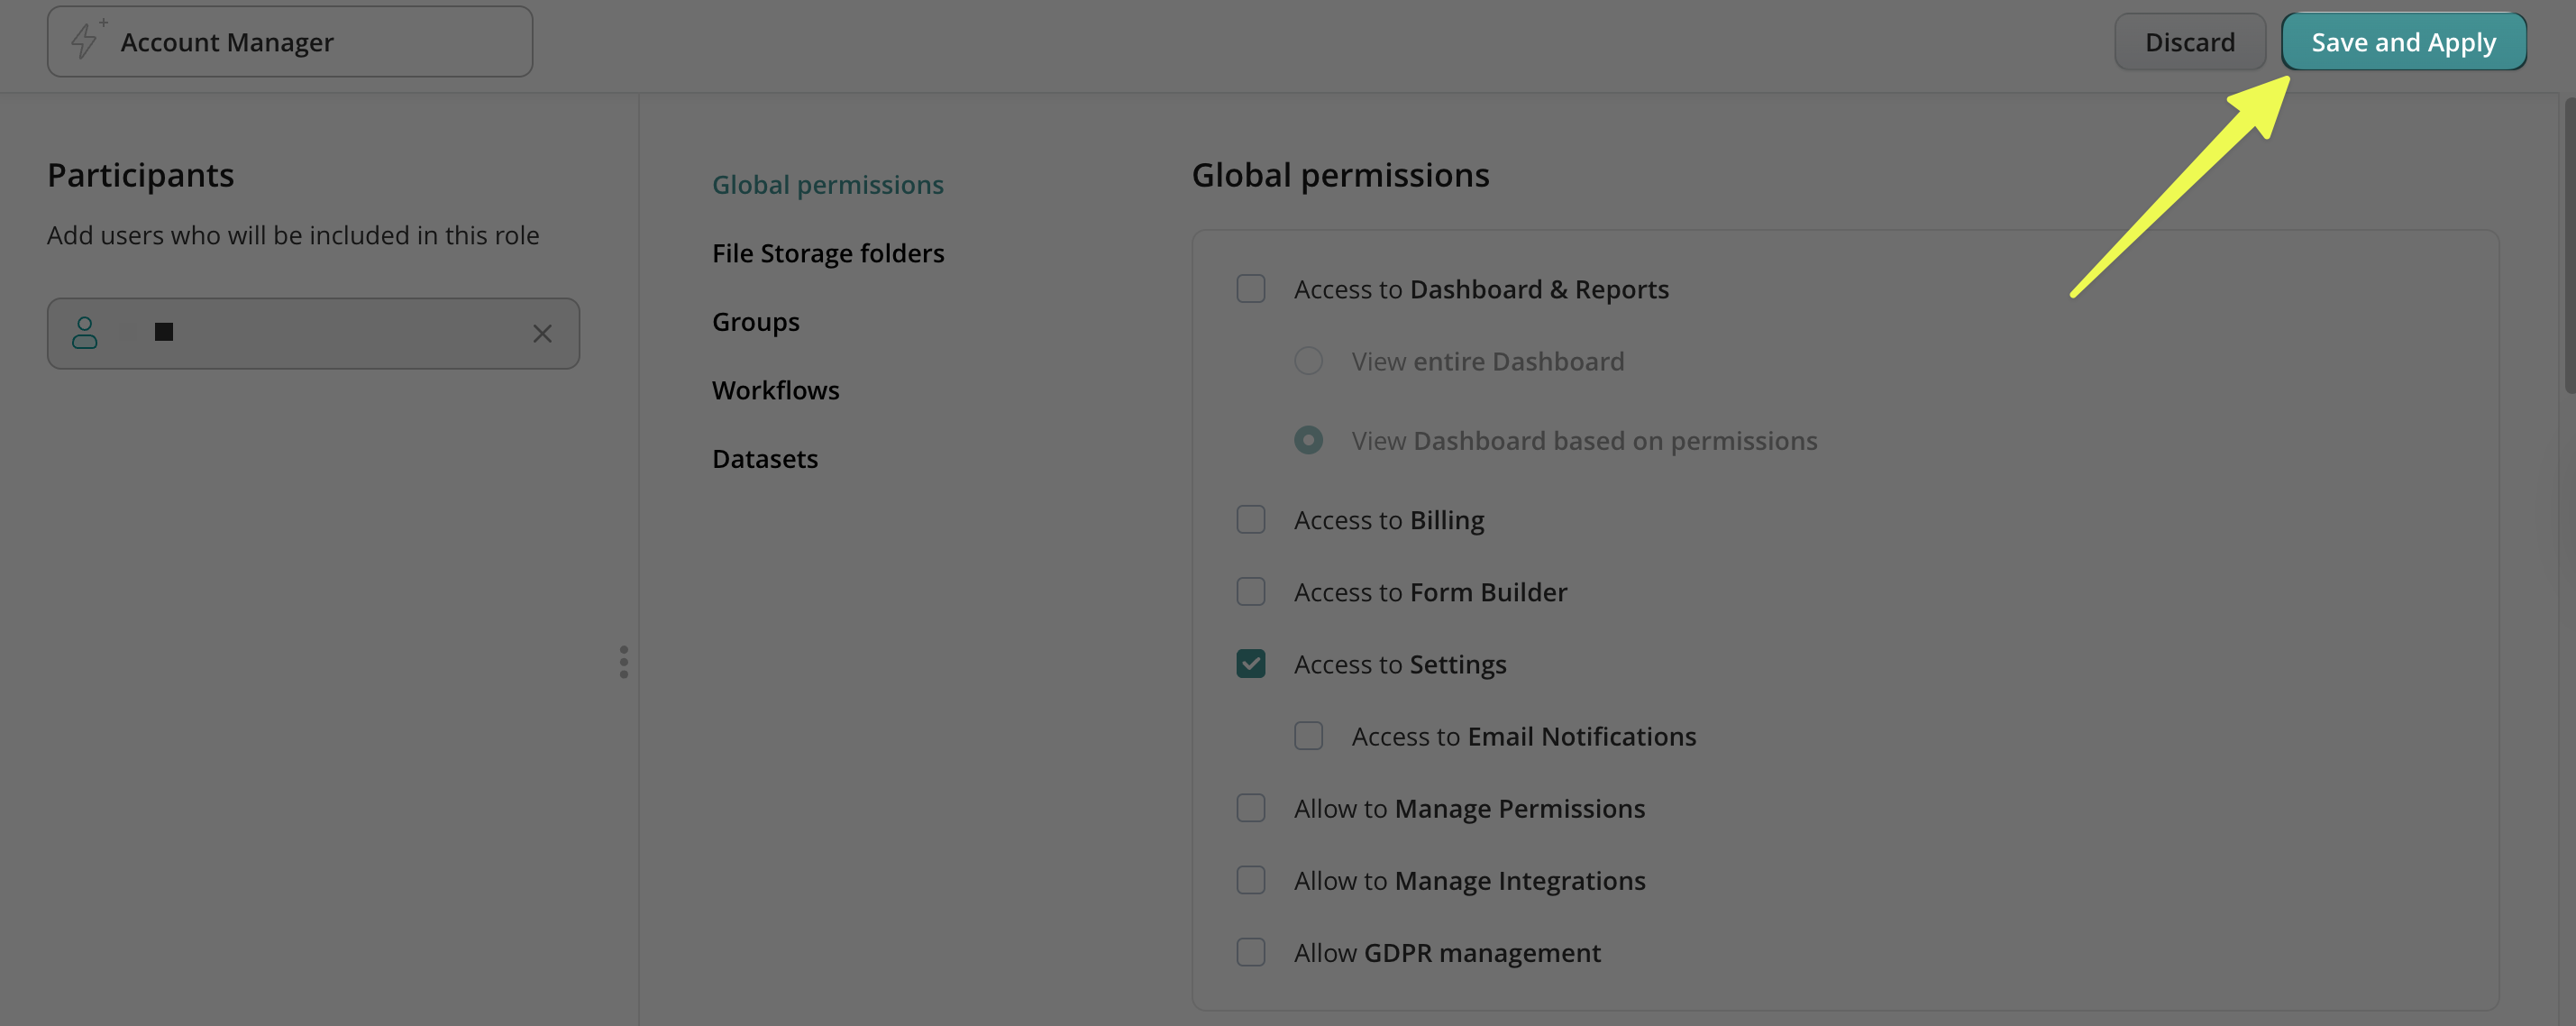Select View Dashboard based on permissions
Viewport: 2576px width, 1026px height.
point(1308,441)
